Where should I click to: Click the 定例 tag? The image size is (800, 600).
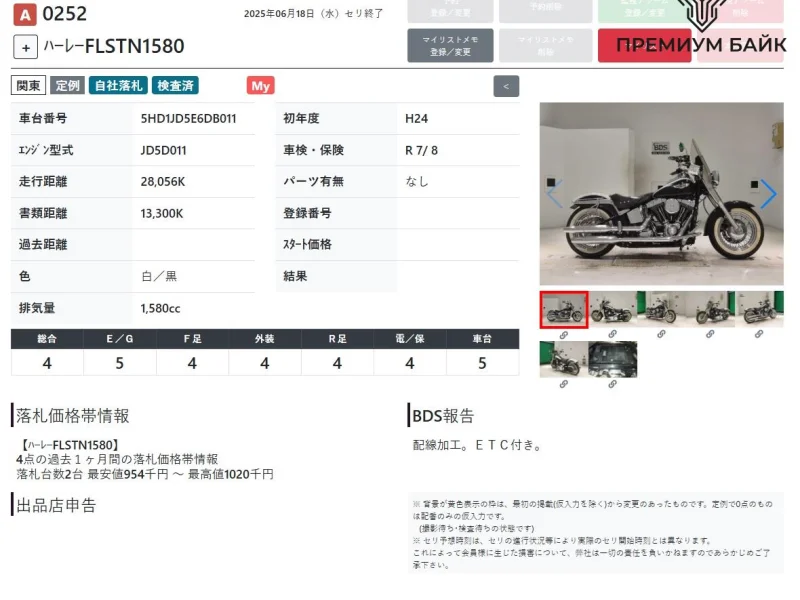67,86
